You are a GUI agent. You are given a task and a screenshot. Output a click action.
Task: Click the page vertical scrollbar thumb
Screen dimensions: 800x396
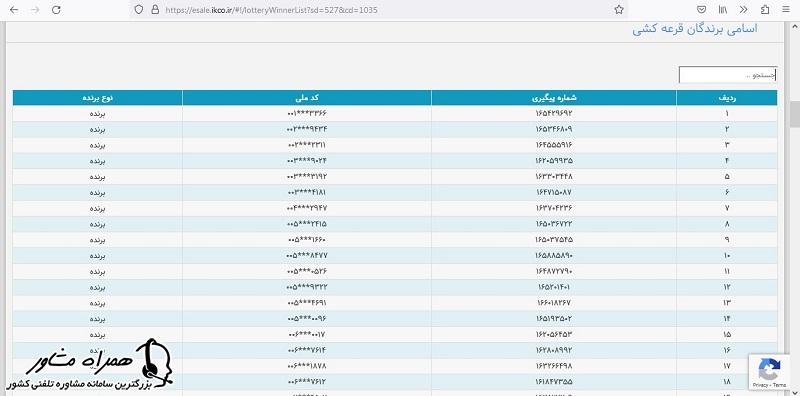coord(795,114)
